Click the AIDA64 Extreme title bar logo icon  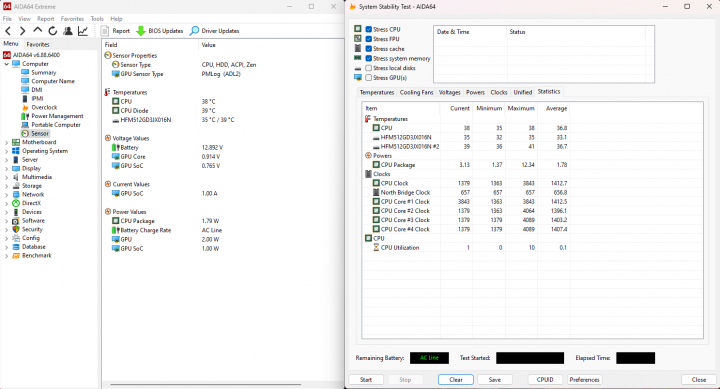point(7,6)
